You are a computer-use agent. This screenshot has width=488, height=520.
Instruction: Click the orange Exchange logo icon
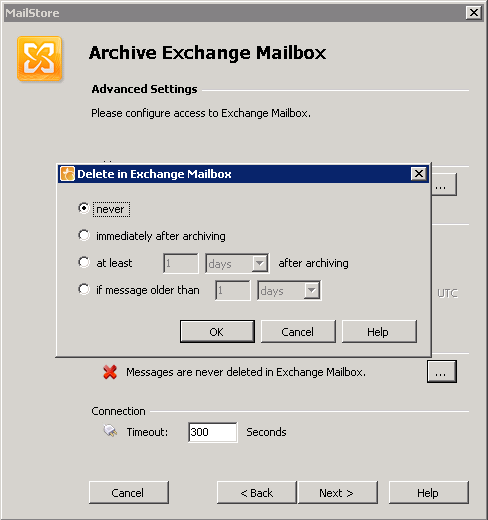[x=40, y=59]
